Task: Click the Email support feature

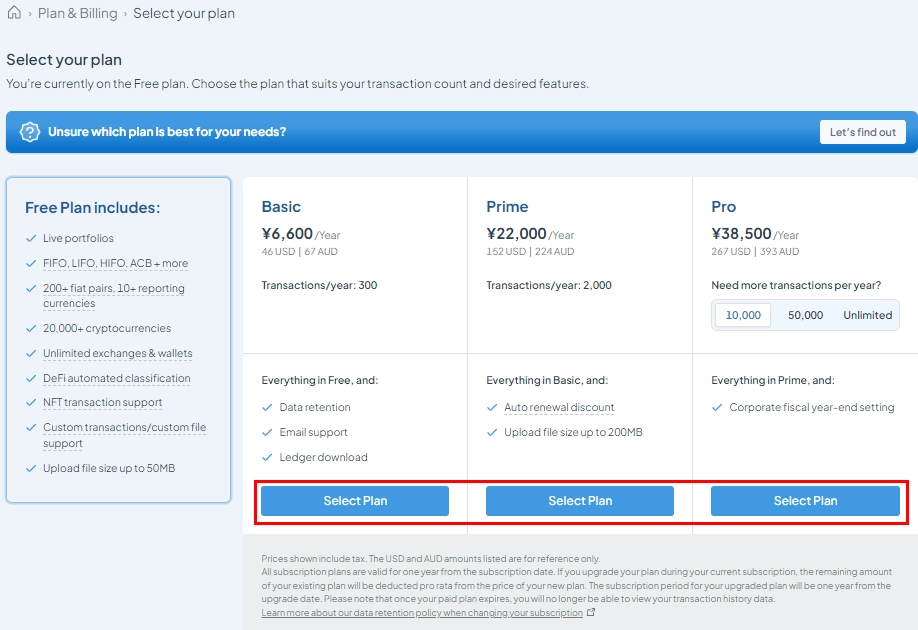Action: point(313,432)
